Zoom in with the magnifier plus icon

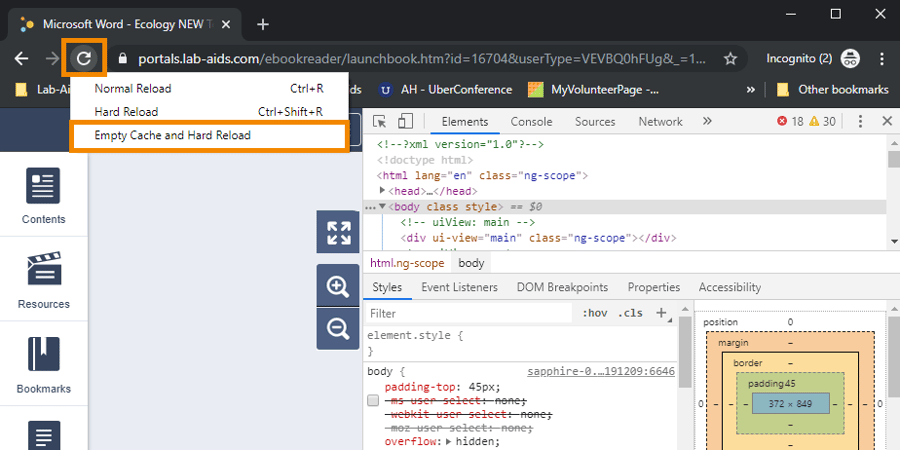pos(338,287)
